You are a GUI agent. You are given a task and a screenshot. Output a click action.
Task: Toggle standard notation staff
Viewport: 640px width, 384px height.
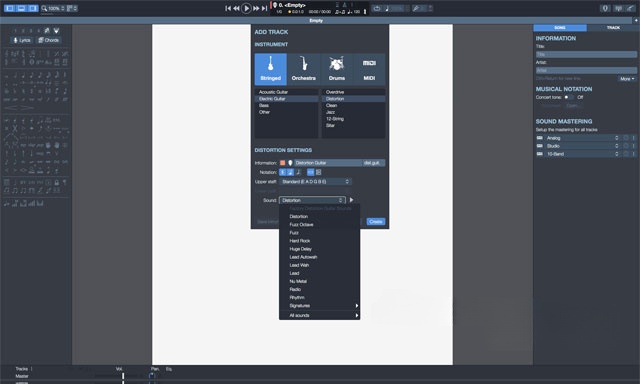click(282, 172)
